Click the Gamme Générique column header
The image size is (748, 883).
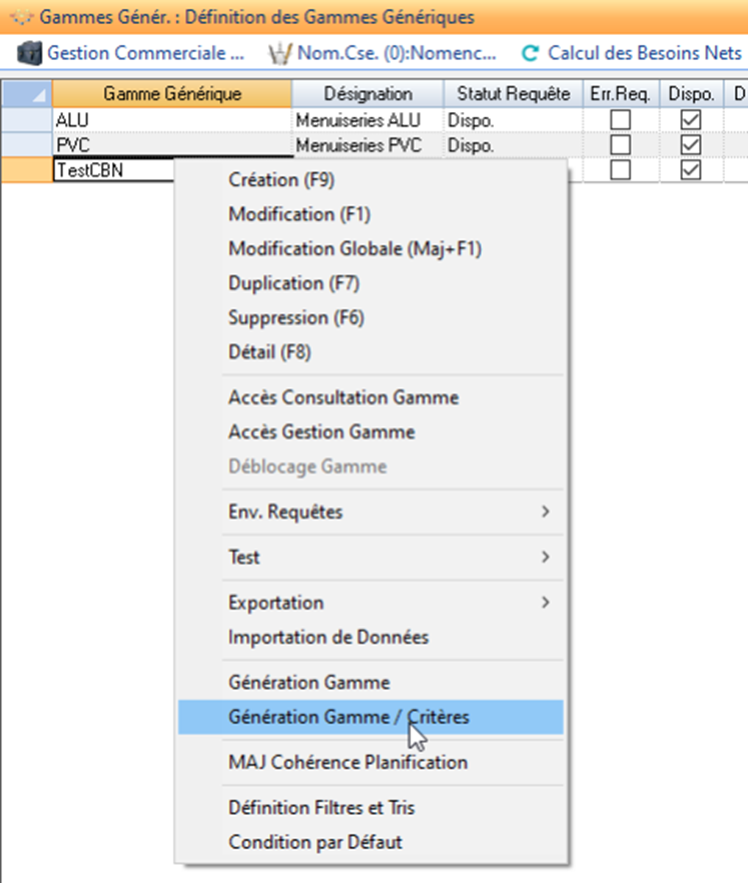(x=172, y=94)
